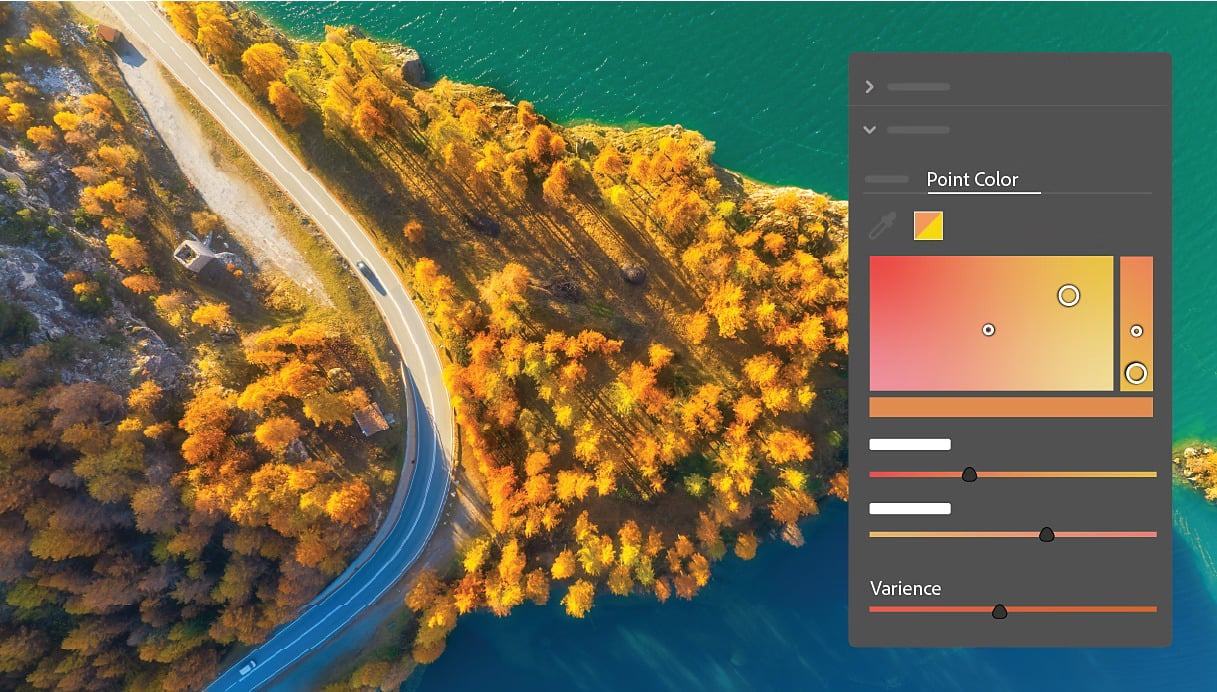1217x692 pixels.
Task: Collapse the open section using the down chevron
Action: tap(869, 130)
